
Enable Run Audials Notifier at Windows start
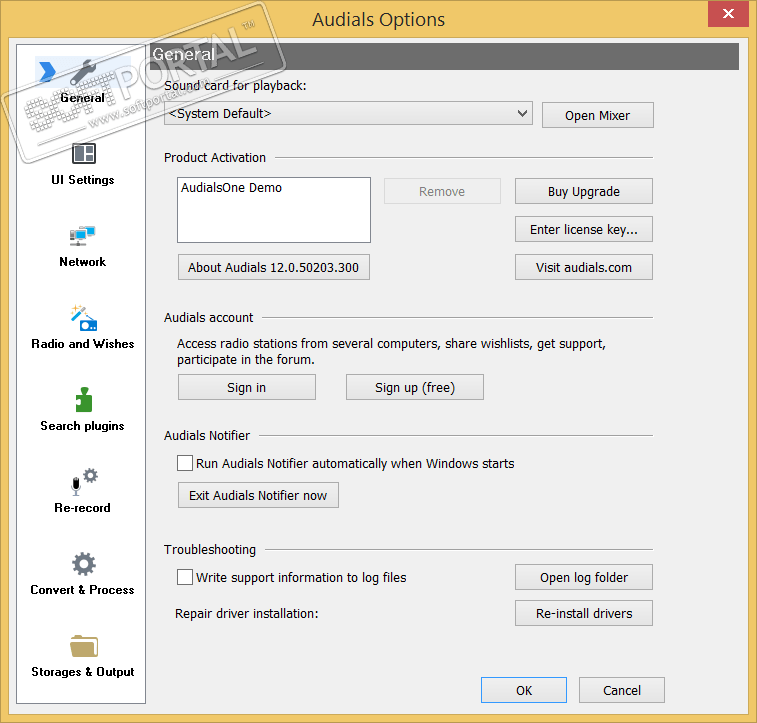pos(185,463)
